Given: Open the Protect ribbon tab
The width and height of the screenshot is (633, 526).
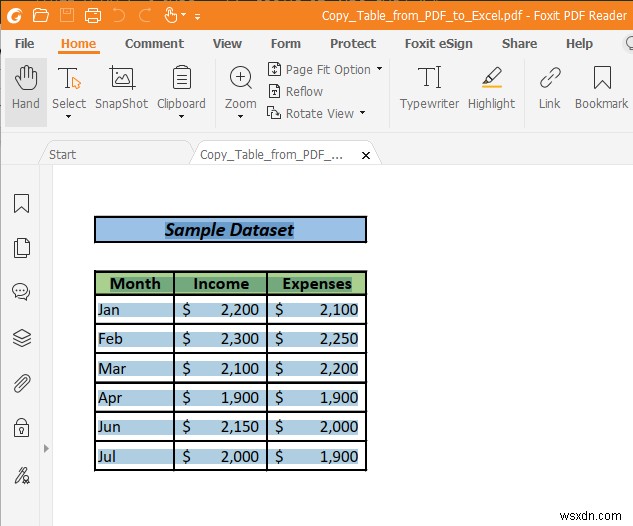Looking at the screenshot, I should (x=353, y=44).
